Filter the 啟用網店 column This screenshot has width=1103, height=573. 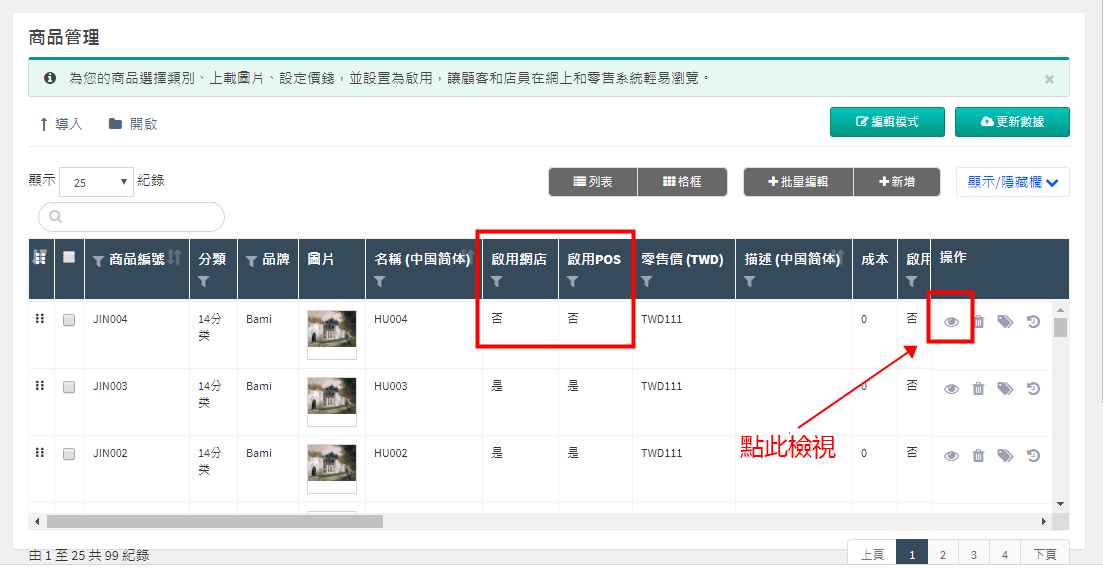tap(497, 281)
